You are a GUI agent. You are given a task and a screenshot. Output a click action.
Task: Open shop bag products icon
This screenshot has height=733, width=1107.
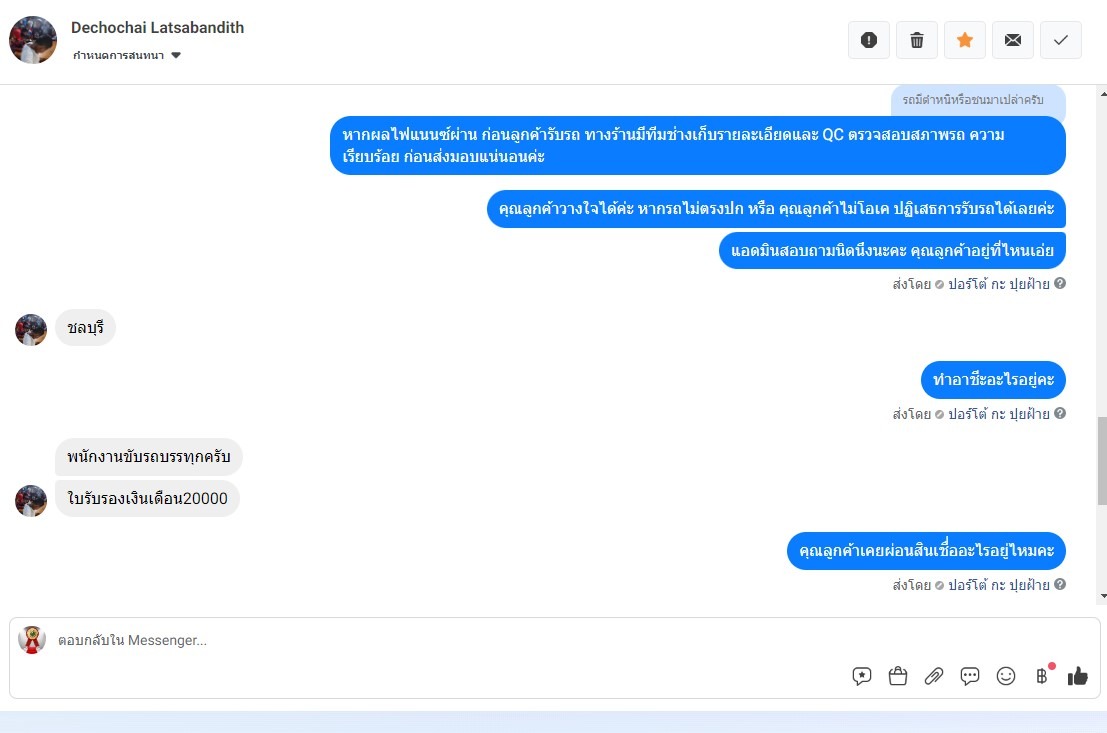coord(897,676)
